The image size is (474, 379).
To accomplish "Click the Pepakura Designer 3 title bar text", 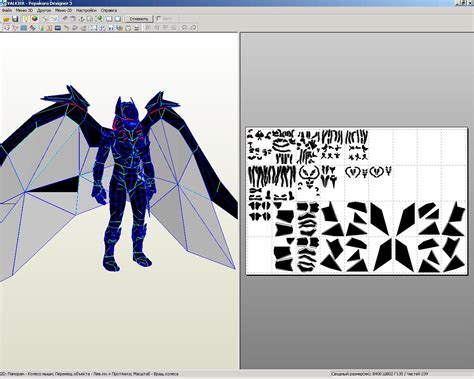I will coord(39,3).
